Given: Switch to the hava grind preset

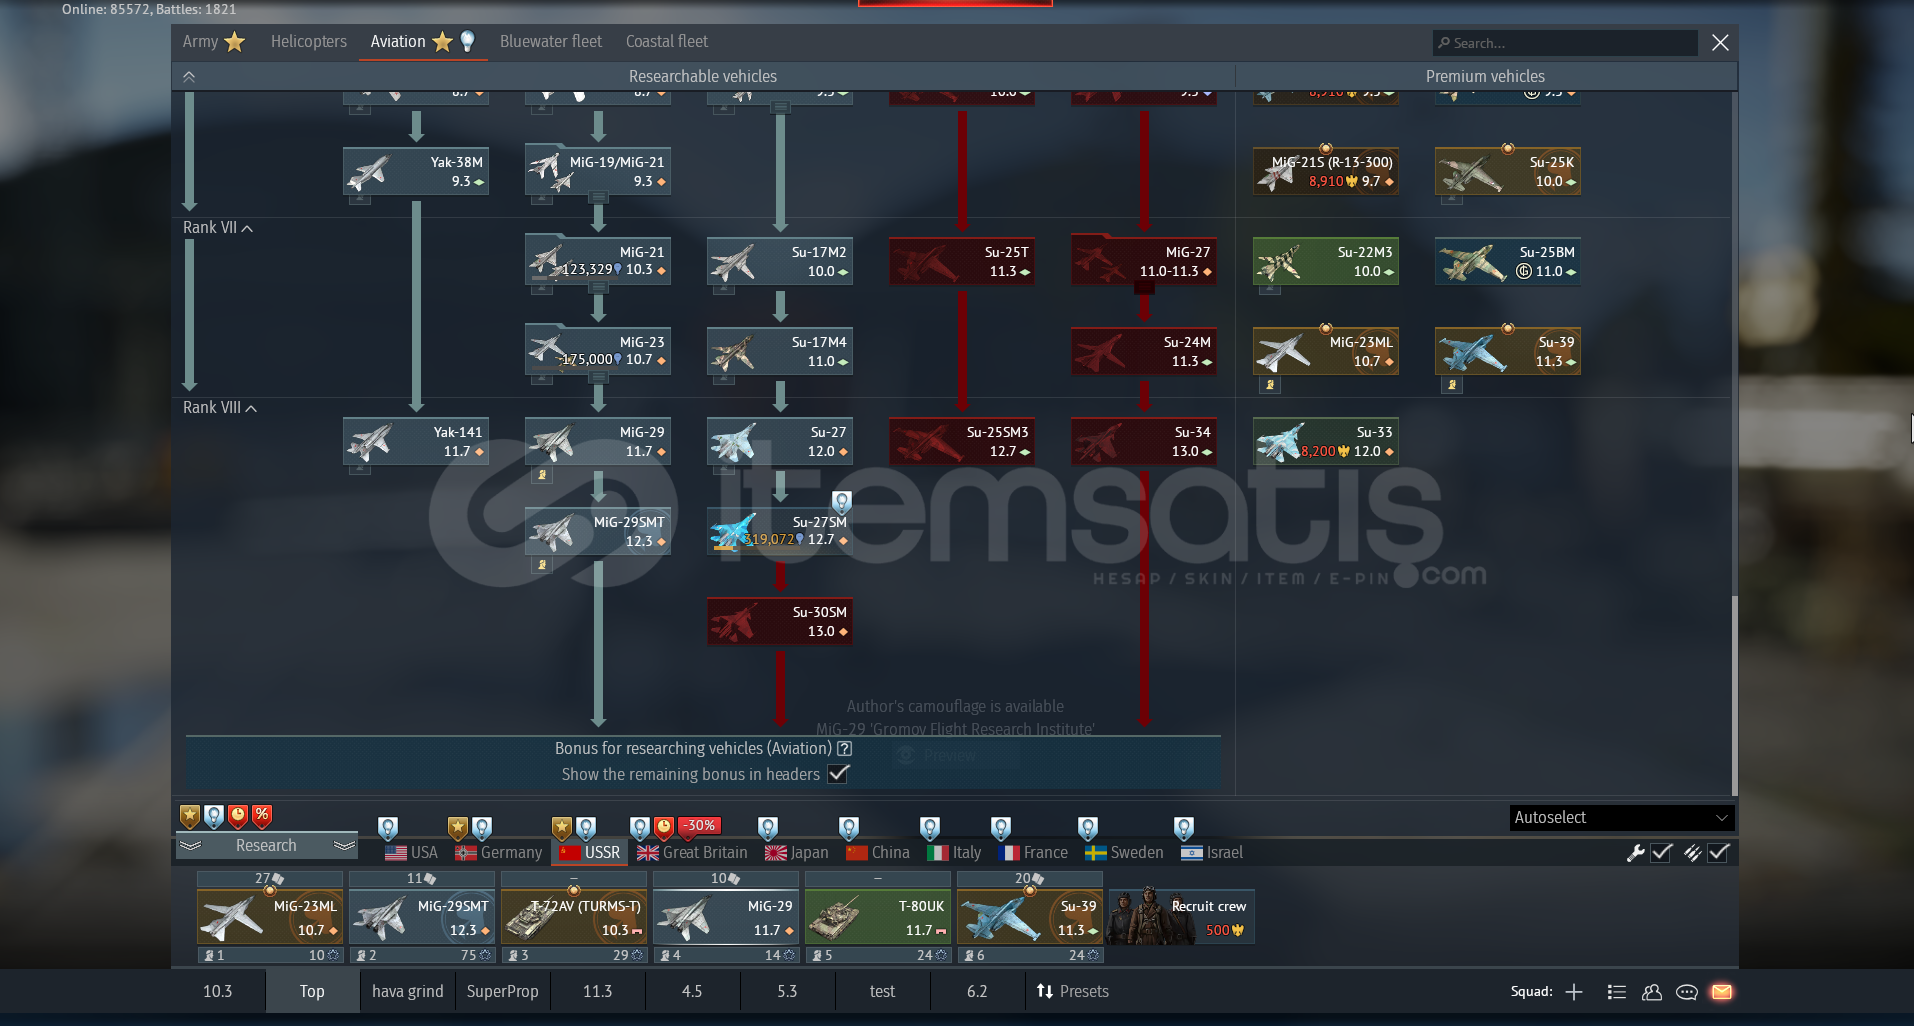Looking at the screenshot, I should (x=407, y=992).
